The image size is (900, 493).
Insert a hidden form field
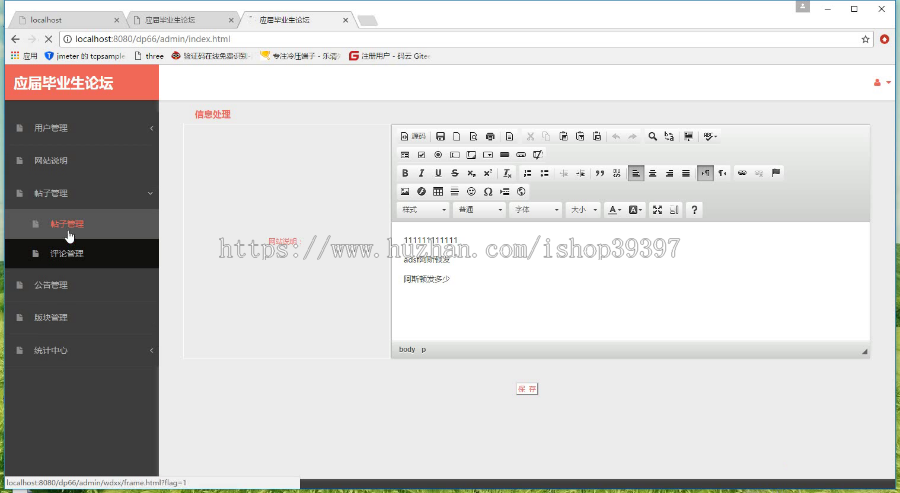[538, 155]
